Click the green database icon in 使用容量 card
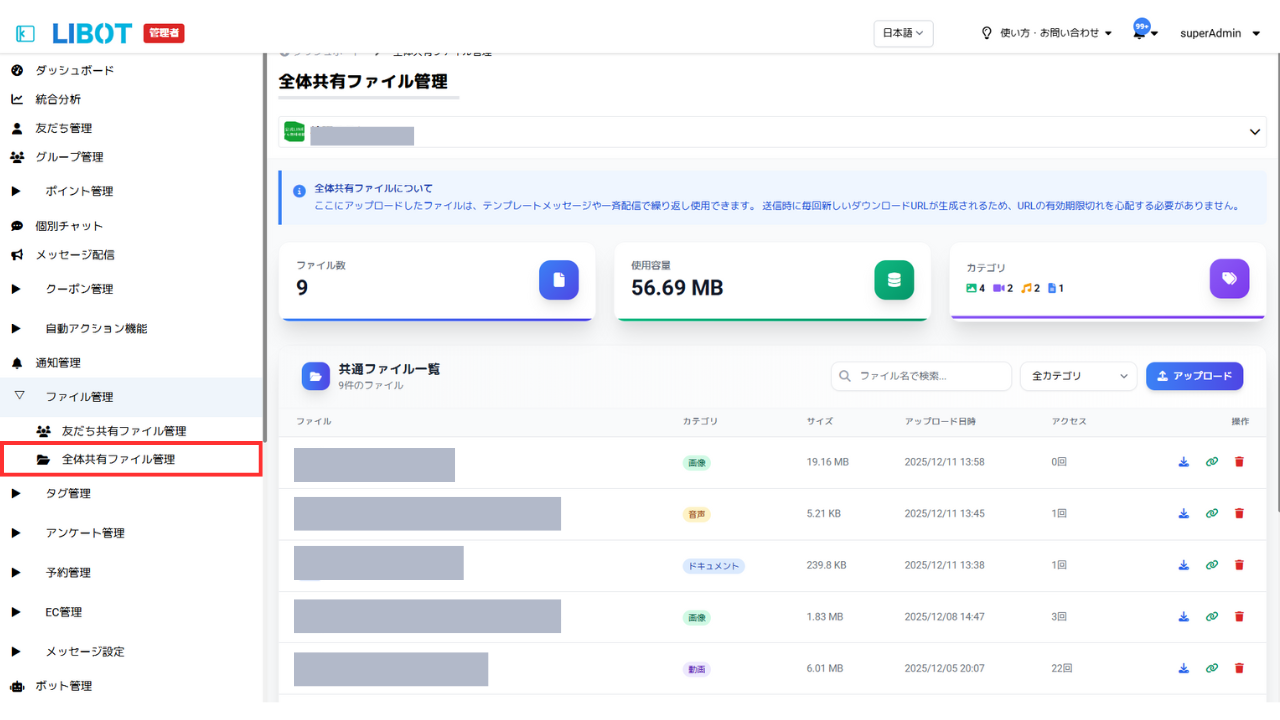 point(893,280)
